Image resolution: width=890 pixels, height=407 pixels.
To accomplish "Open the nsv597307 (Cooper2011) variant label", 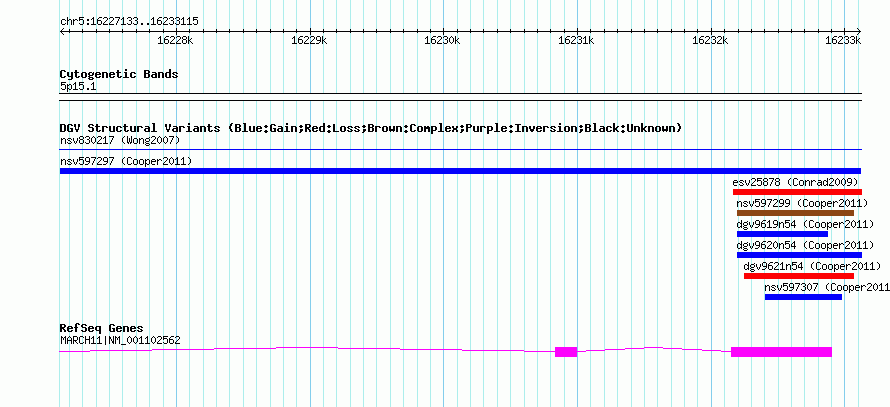I will coord(827,287).
